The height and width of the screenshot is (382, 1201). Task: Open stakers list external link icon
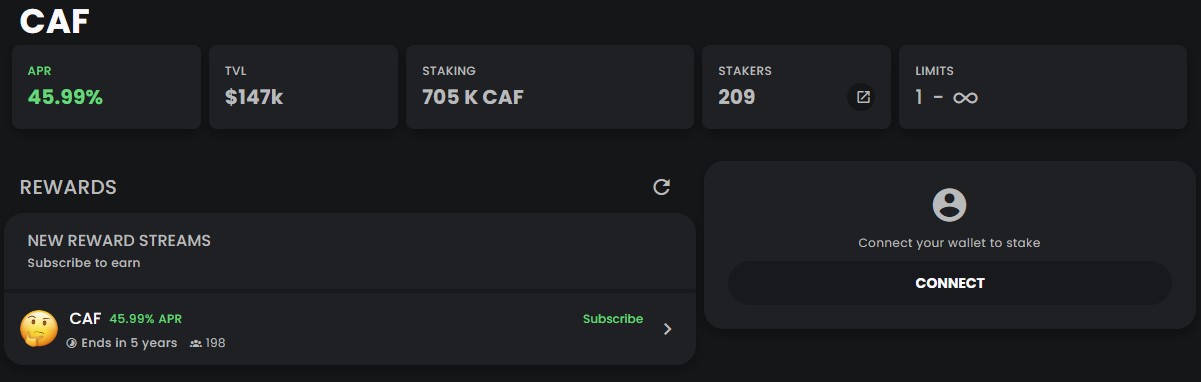[863, 98]
